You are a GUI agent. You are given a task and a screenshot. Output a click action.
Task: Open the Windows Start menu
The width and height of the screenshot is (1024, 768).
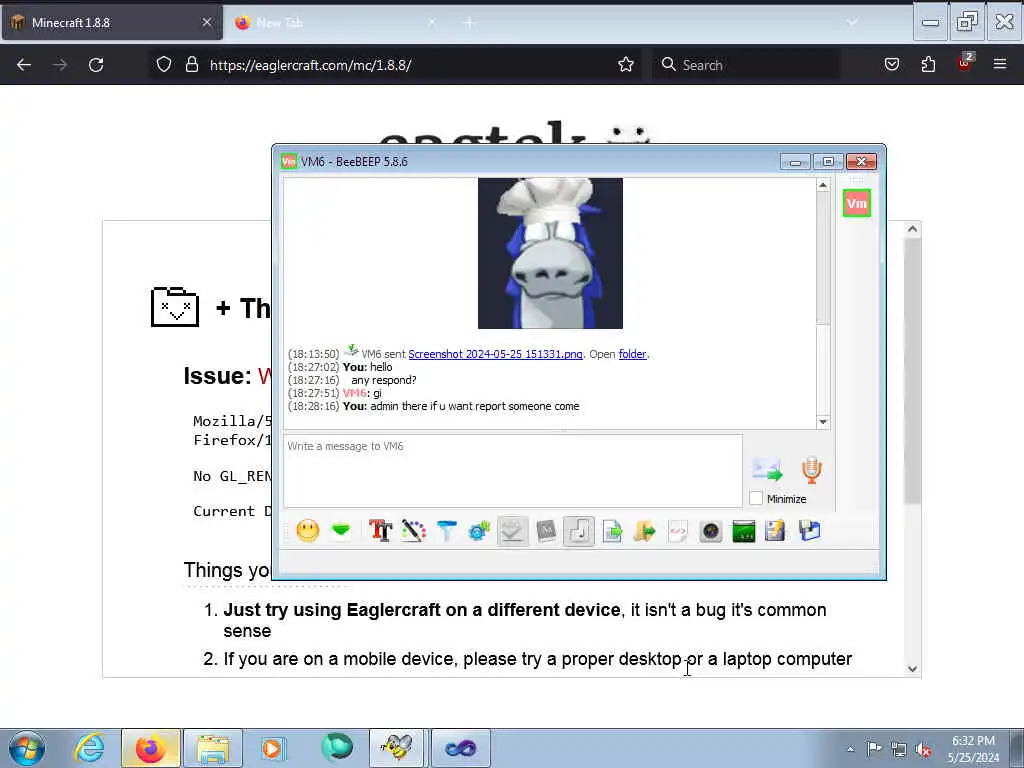pyautogui.click(x=26, y=748)
